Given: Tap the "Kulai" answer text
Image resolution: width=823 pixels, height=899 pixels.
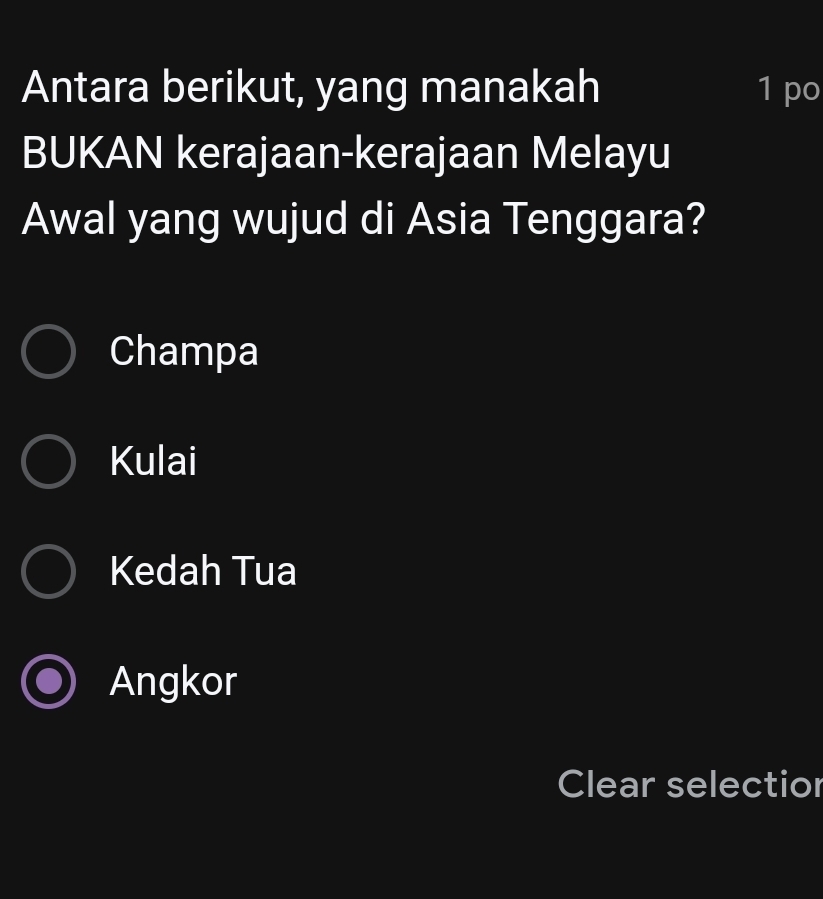Looking at the screenshot, I should point(153,462).
